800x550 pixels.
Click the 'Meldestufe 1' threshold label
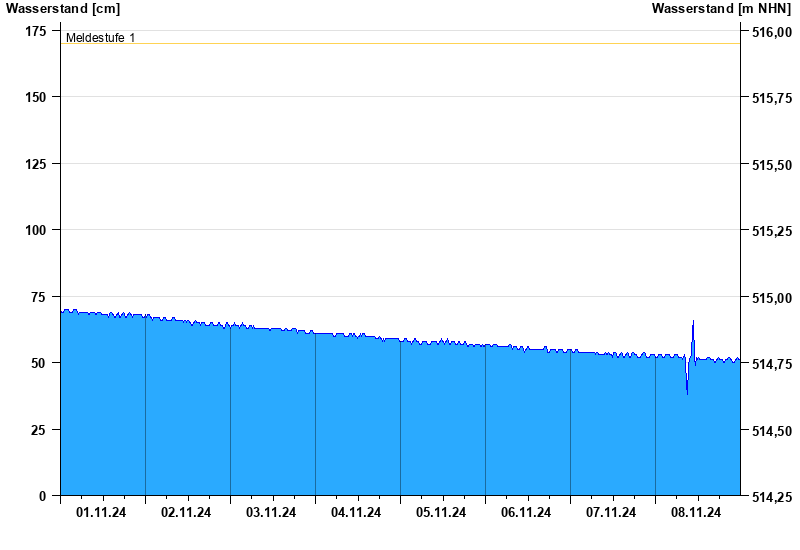pos(101,38)
